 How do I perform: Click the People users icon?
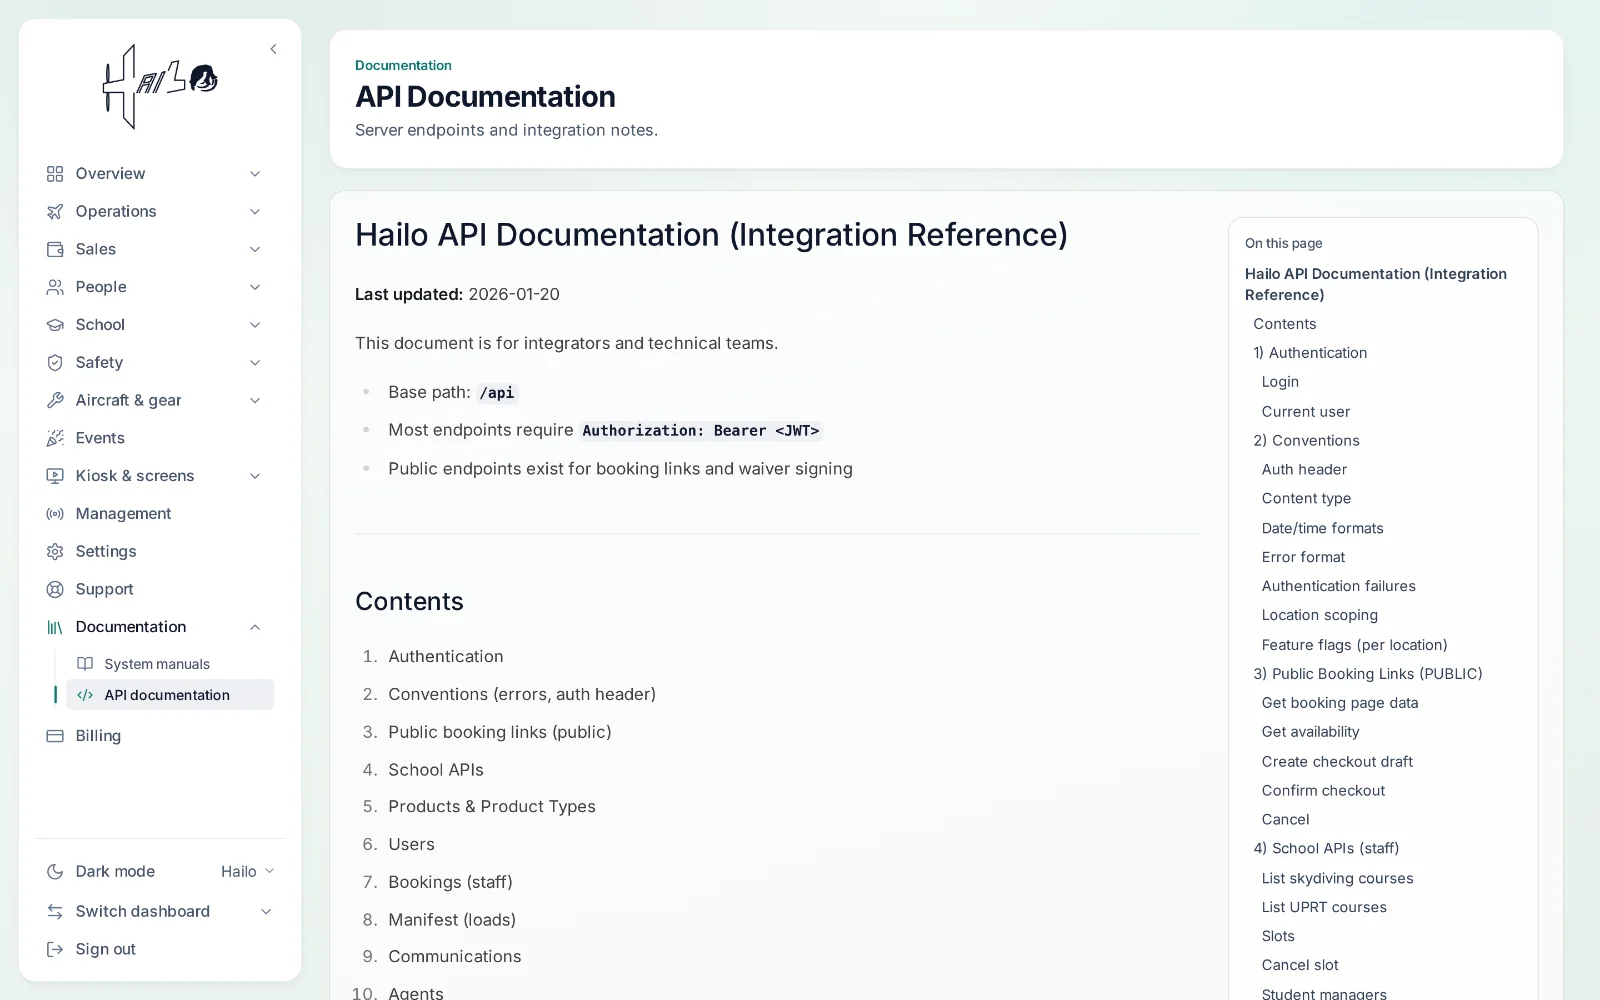pyautogui.click(x=55, y=287)
